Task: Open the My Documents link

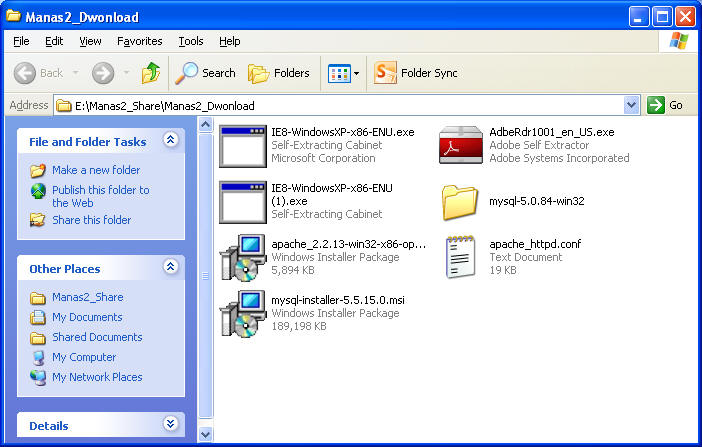Action: [87, 317]
